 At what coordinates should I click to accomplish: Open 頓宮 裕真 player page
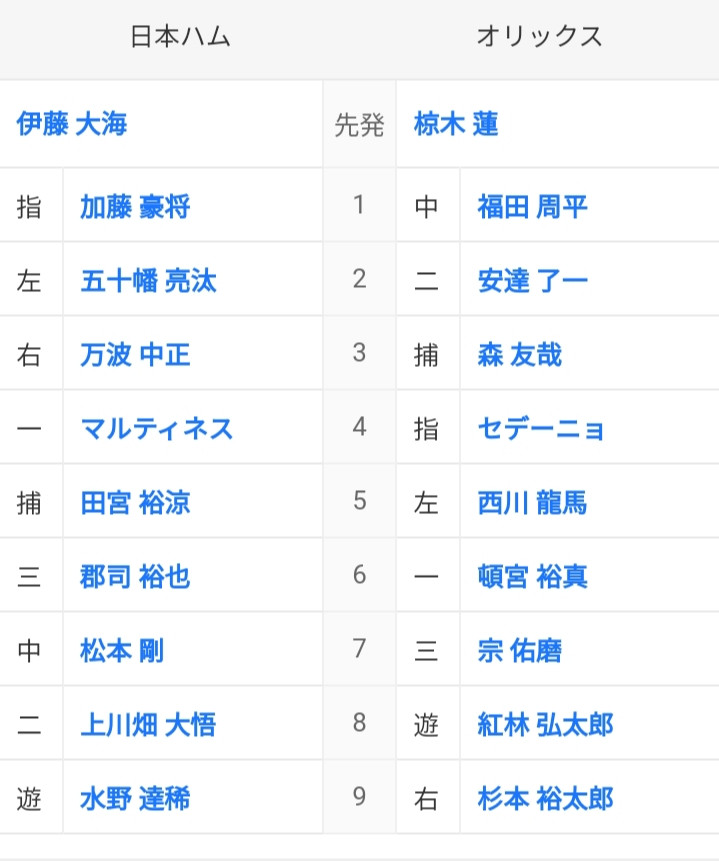tap(532, 577)
